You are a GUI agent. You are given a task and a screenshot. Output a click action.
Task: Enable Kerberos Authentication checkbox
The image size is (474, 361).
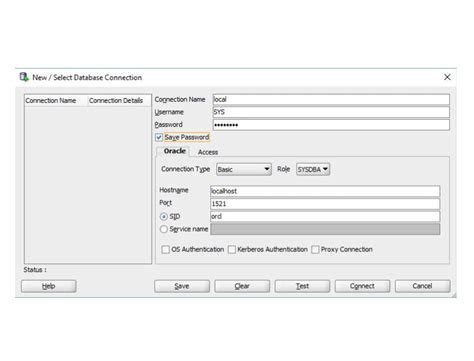click(x=232, y=249)
